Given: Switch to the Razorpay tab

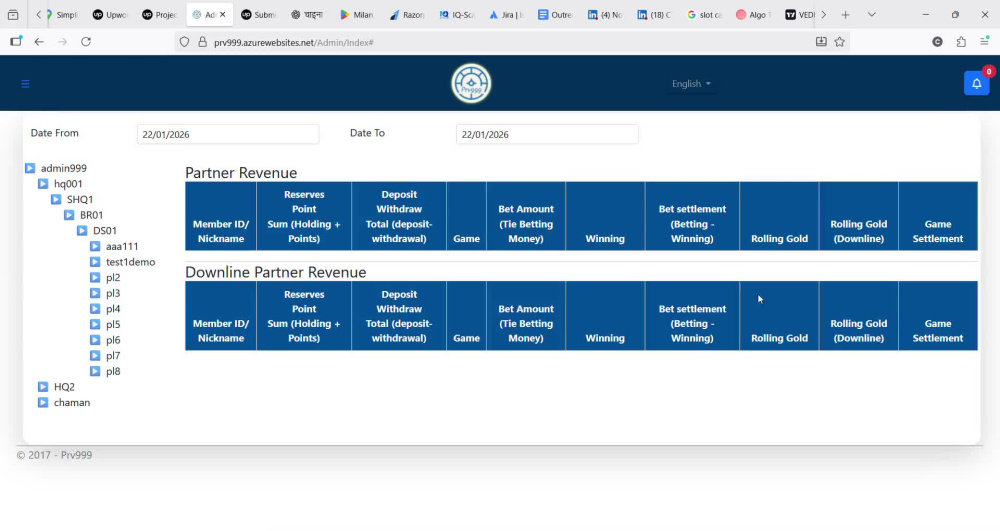Looking at the screenshot, I should tap(407, 15).
